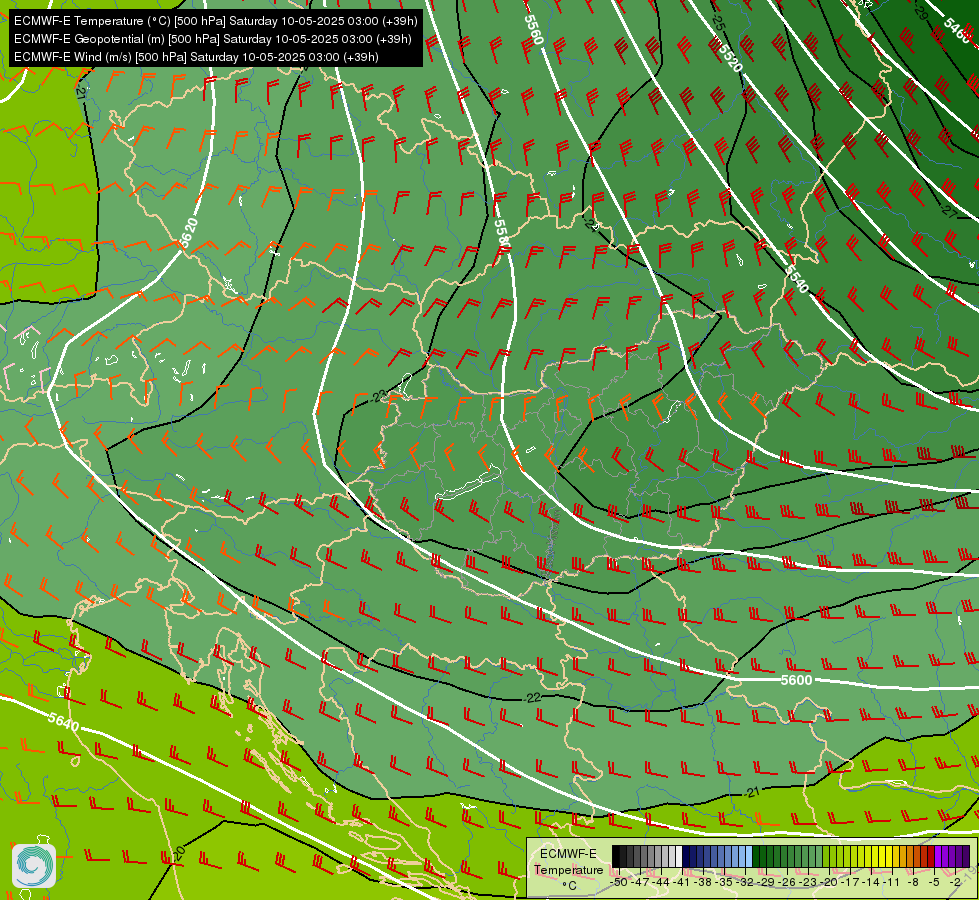Viewport: 979px width, 900px height.
Task: Click the -11 value on legend scale
Action: tap(891, 883)
